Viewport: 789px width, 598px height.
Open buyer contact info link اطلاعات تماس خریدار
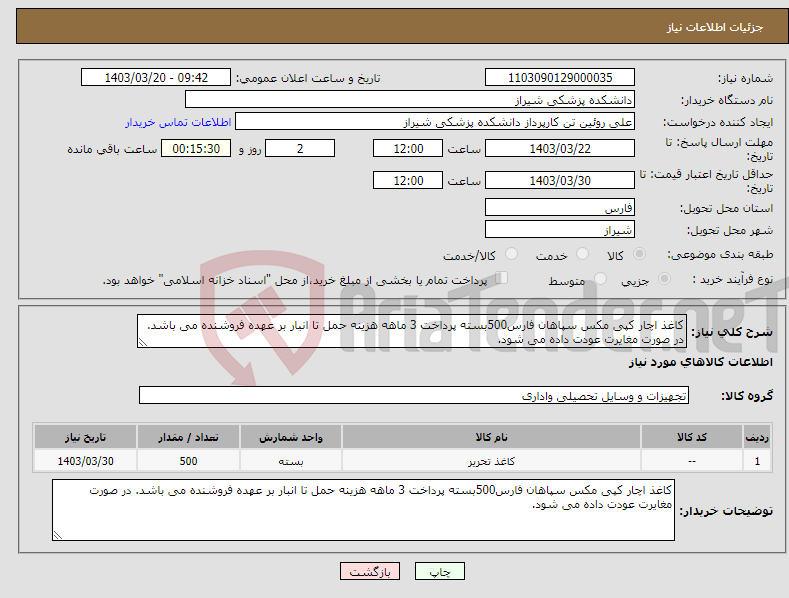pos(178,122)
